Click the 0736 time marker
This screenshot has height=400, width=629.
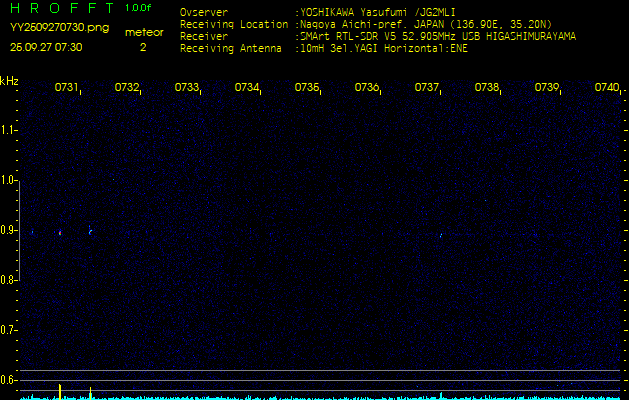coord(367,87)
